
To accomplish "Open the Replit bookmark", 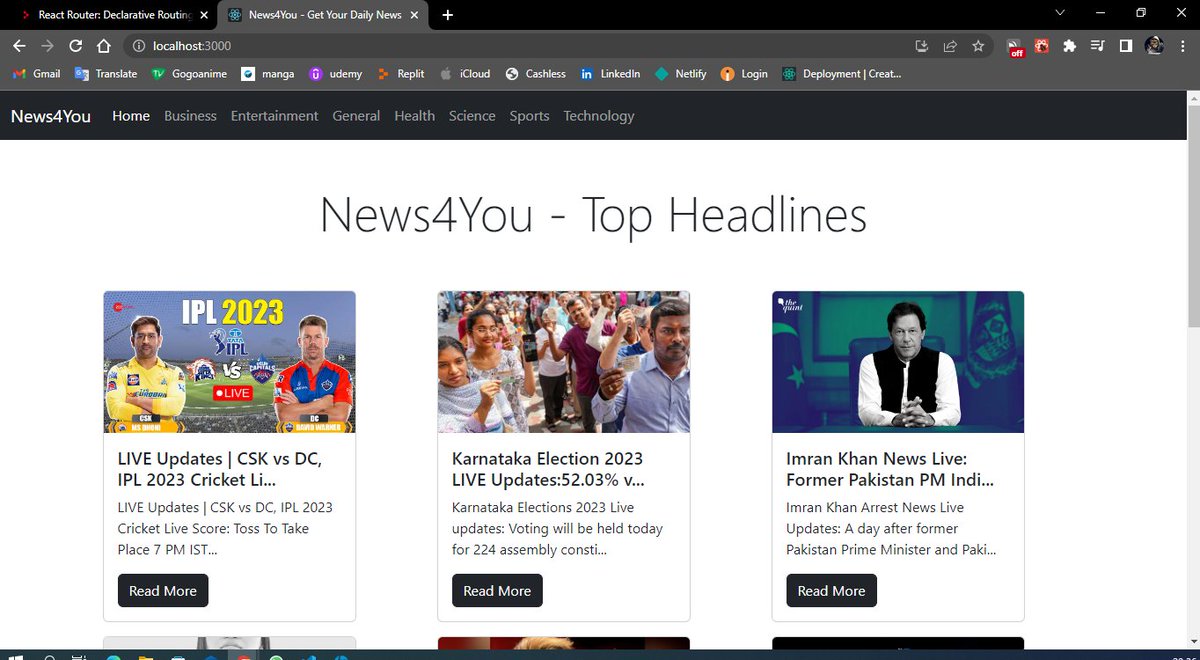I will (401, 74).
